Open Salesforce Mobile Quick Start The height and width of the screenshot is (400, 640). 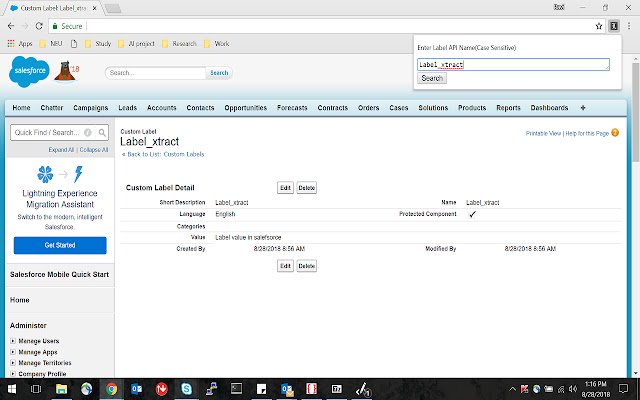tap(60, 275)
